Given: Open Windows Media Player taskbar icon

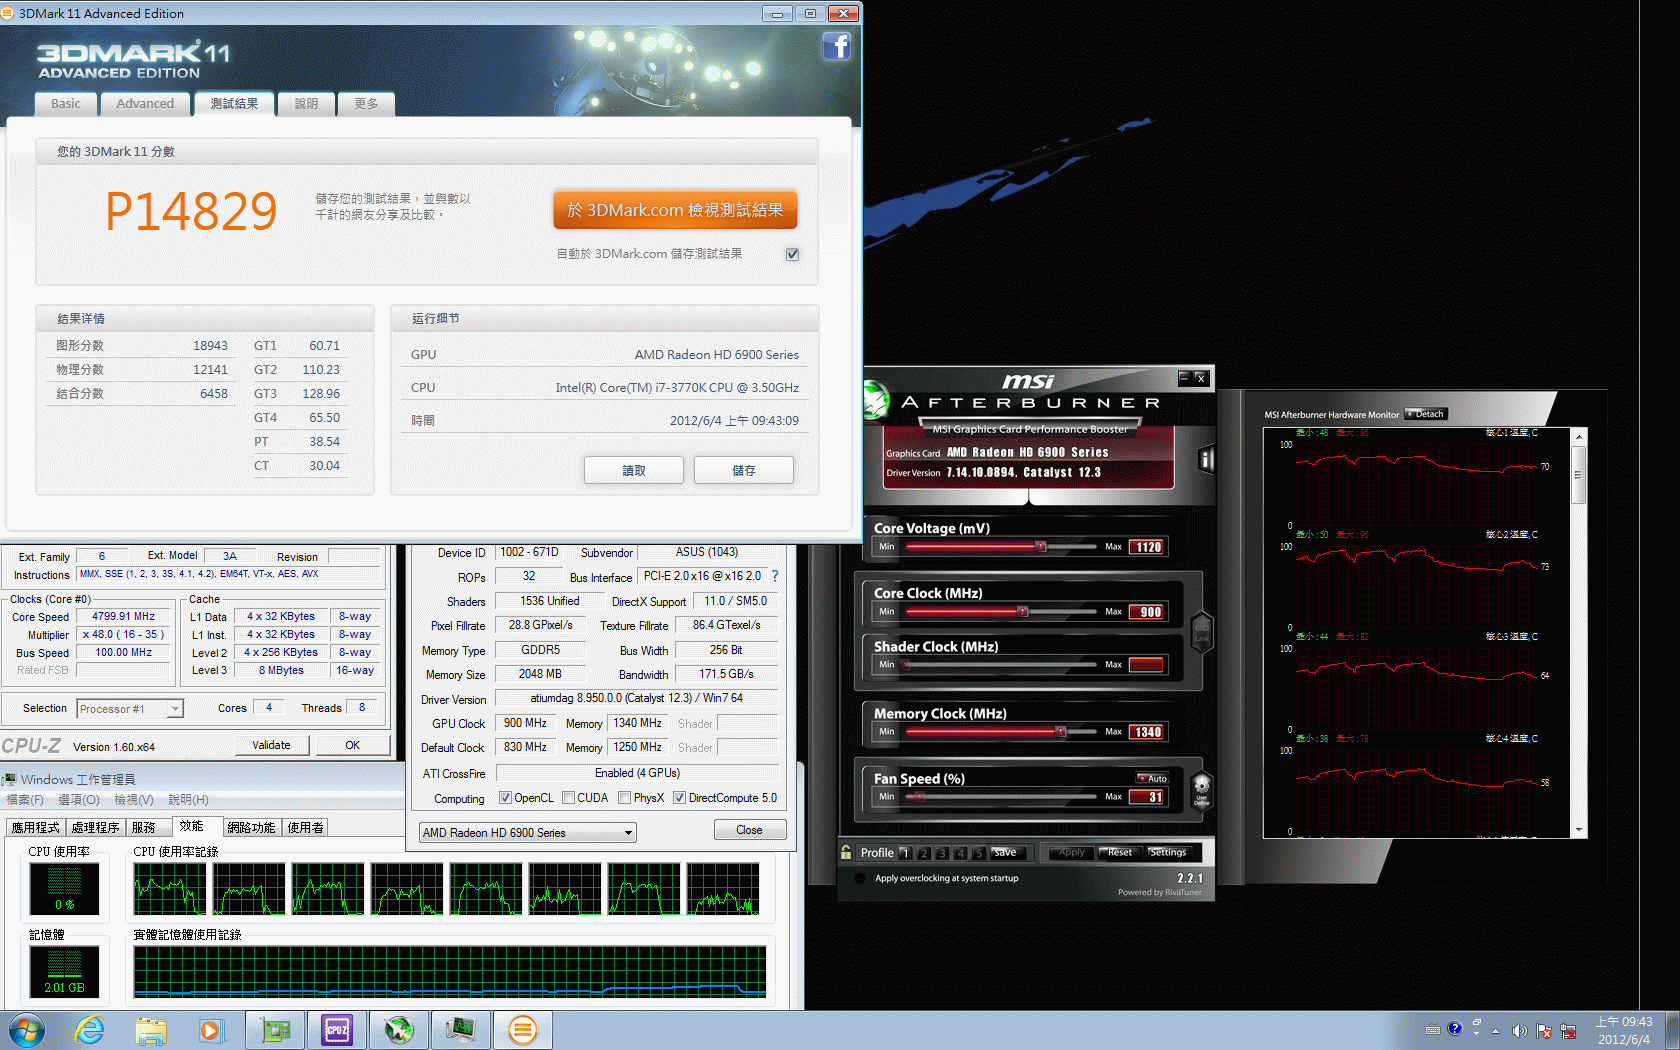Looking at the screenshot, I should tap(211, 1030).
